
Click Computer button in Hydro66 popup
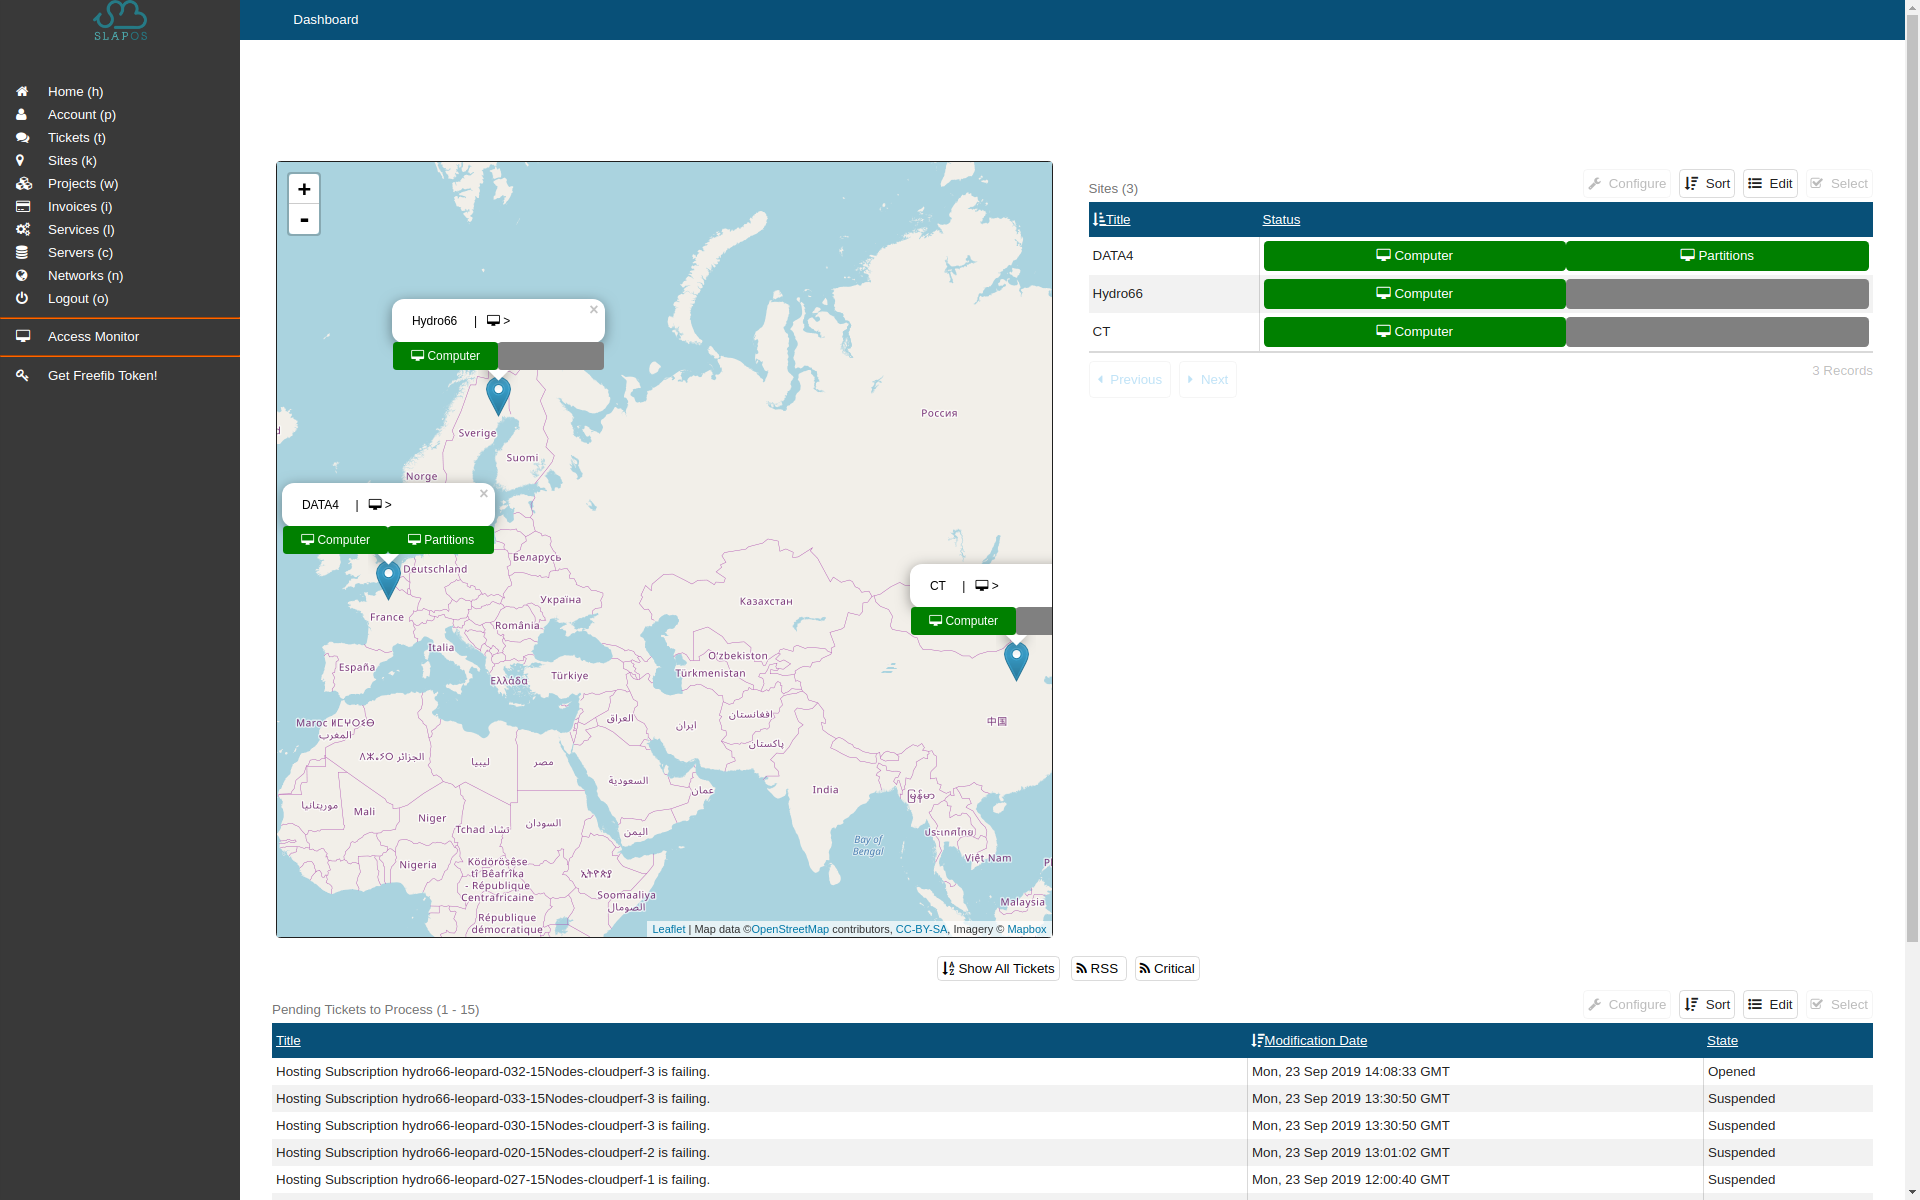click(445, 356)
